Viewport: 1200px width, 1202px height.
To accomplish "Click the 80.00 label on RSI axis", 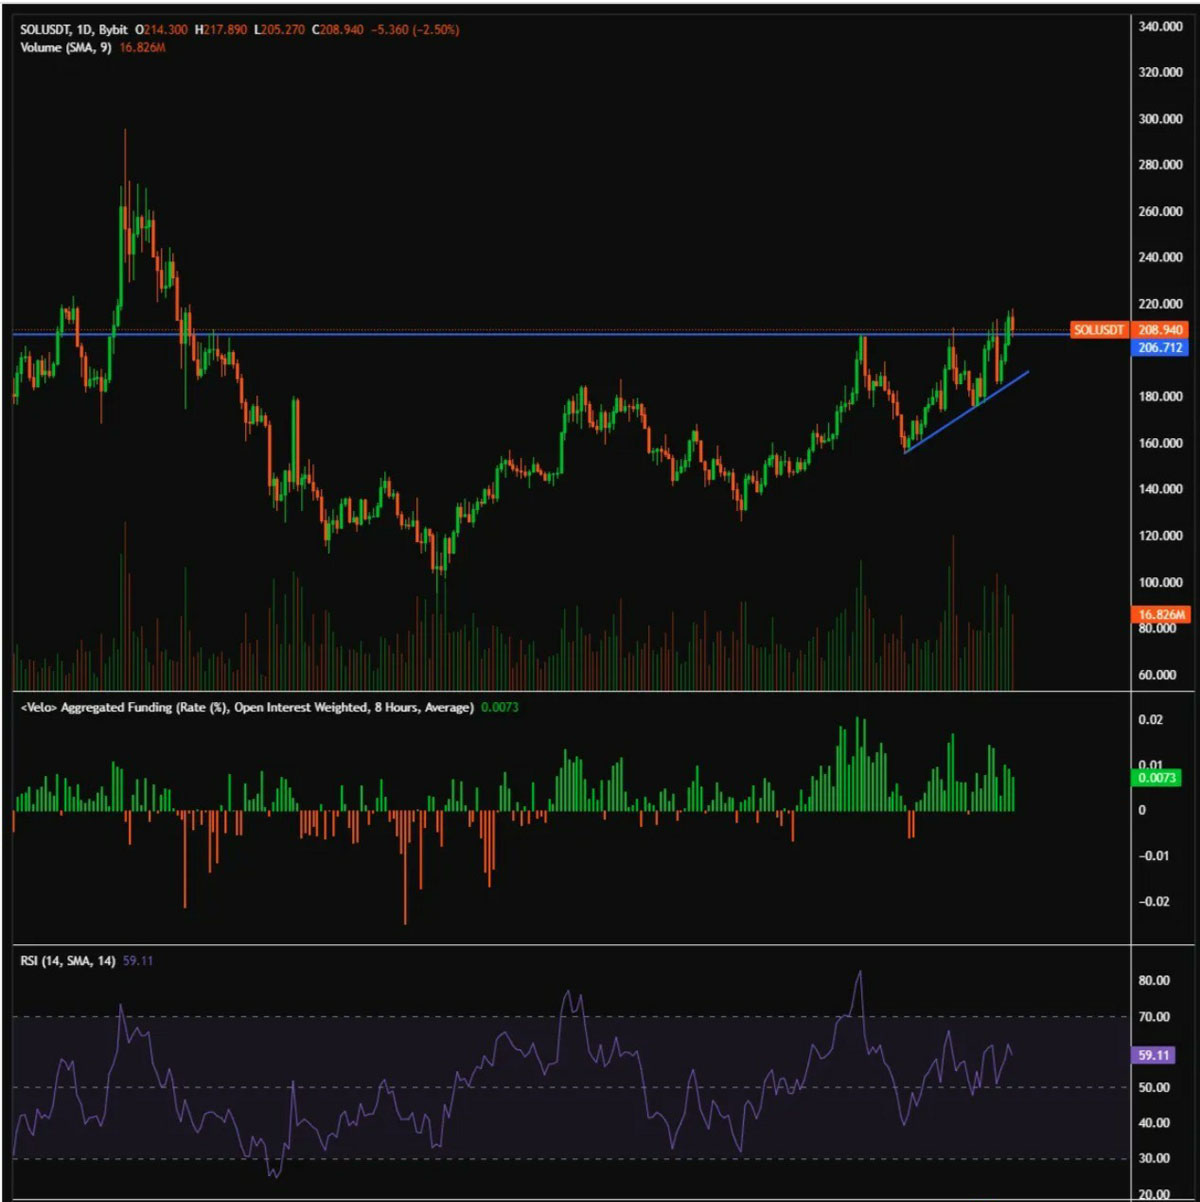I will coord(1154,981).
